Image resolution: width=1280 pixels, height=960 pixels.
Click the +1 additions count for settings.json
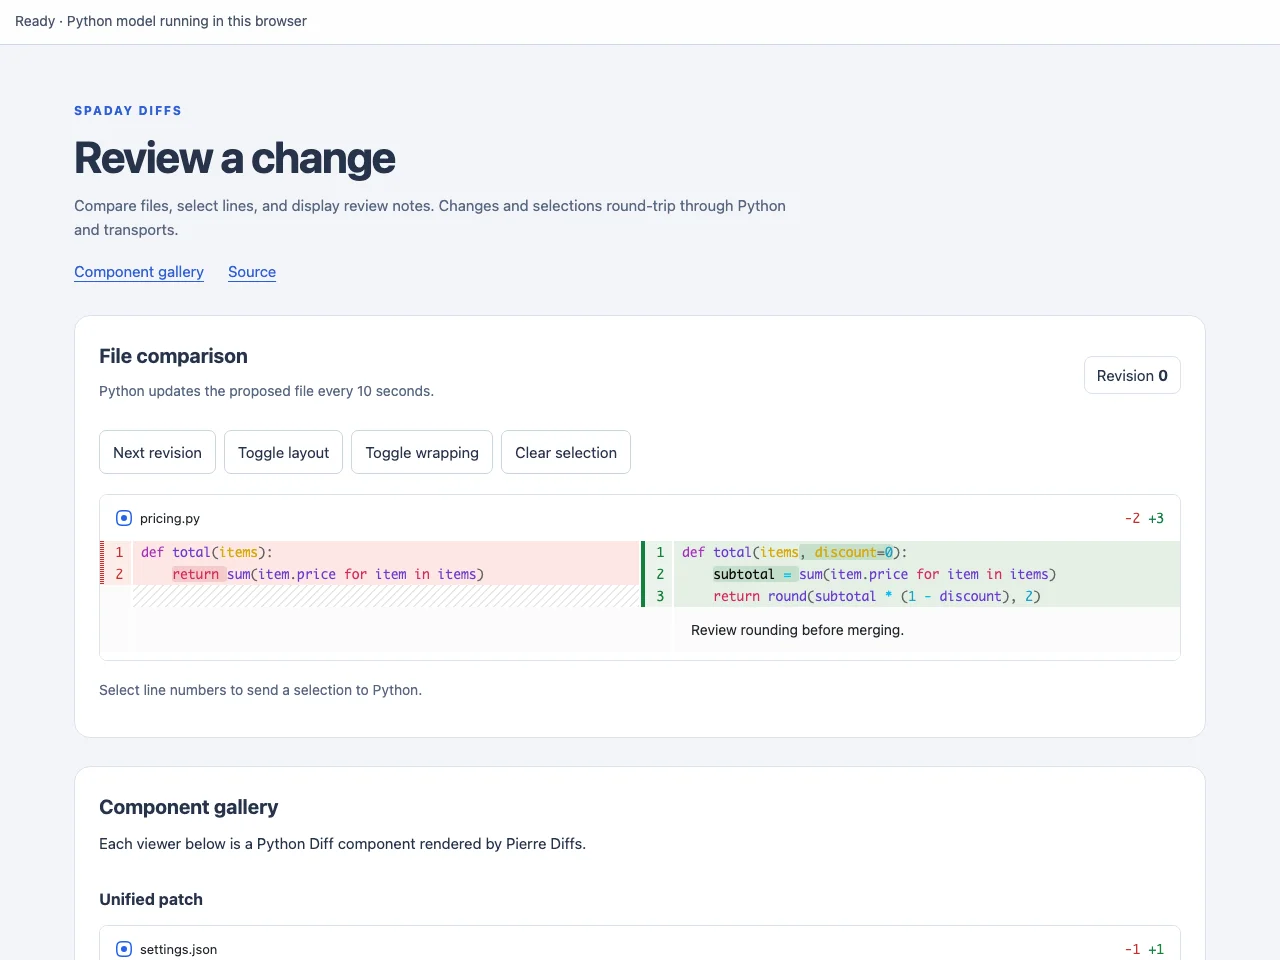pyautogui.click(x=1156, y=949)
